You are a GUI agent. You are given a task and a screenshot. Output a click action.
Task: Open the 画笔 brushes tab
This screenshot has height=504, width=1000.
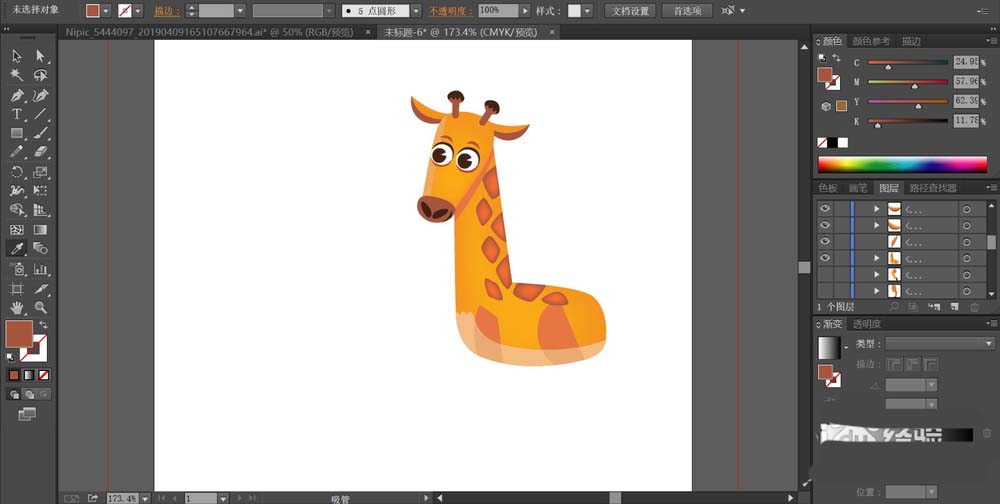tap(858, 188)
